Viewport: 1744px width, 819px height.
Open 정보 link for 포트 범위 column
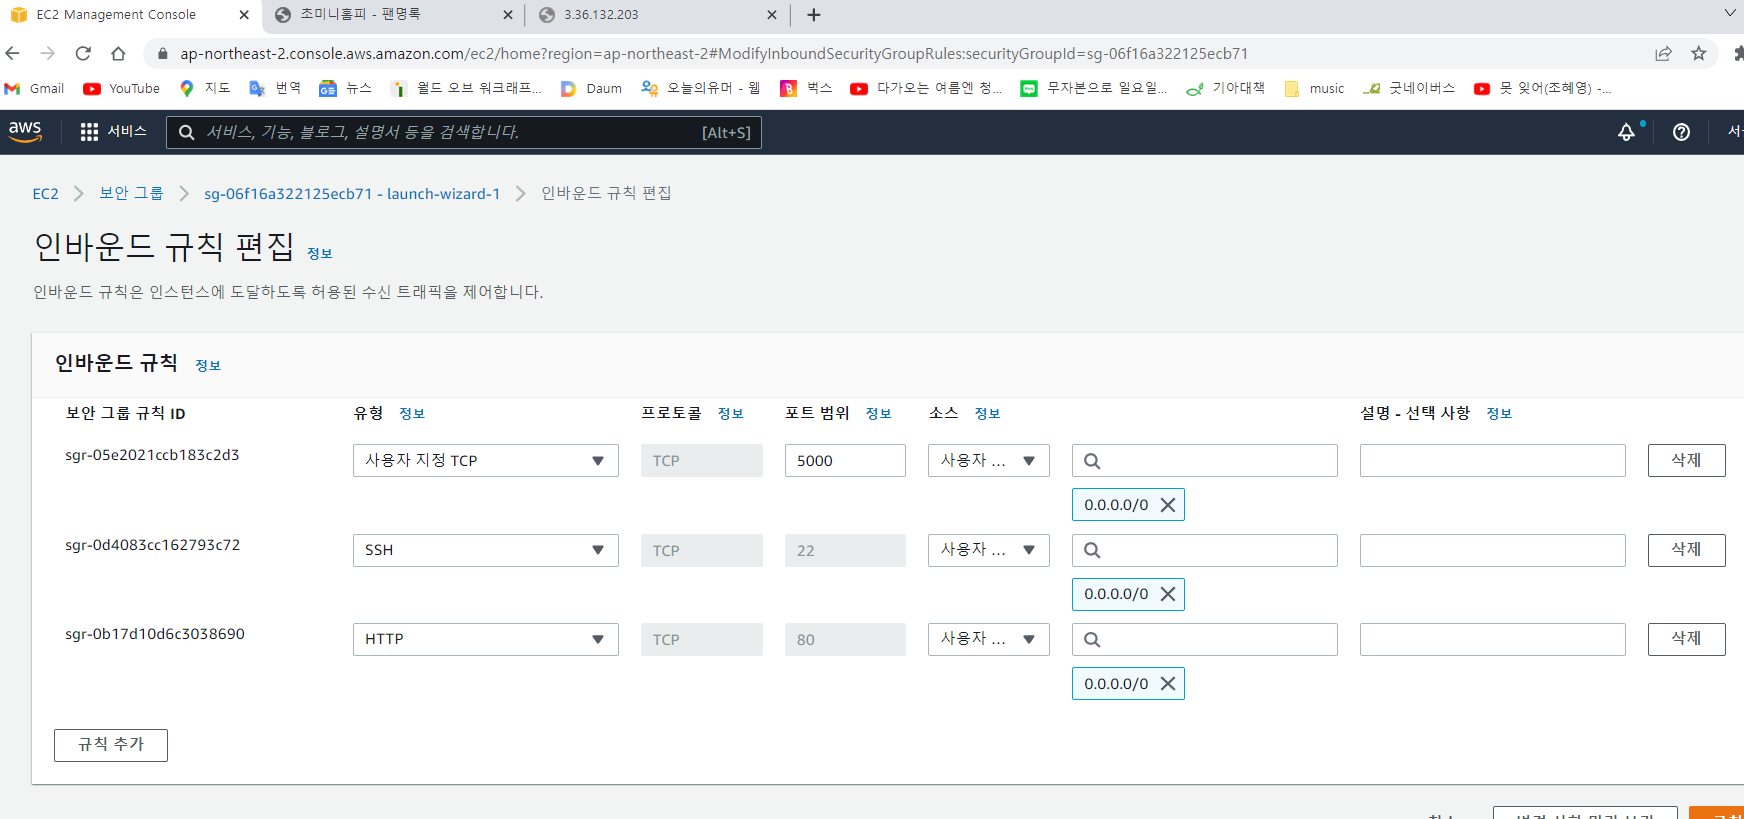click(x=879, y=413)
